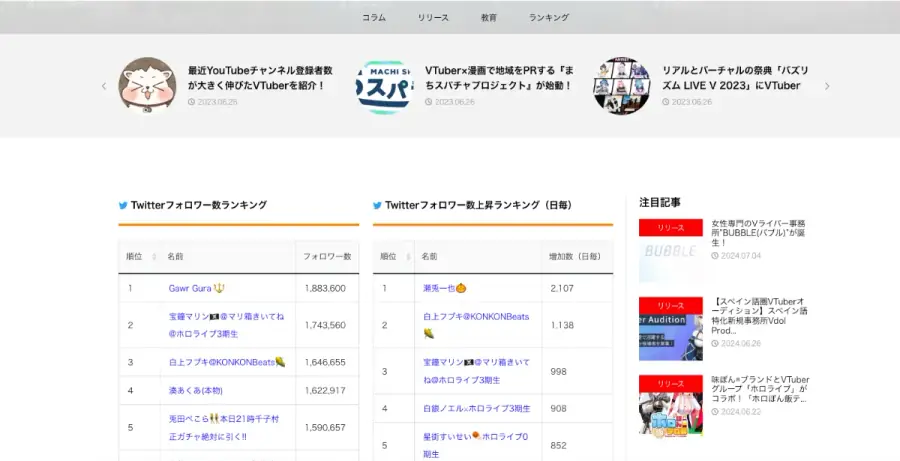Open the 教育 menu item
Screen dimensions: 900x461
pyautogui.click(x=488, y=18)
